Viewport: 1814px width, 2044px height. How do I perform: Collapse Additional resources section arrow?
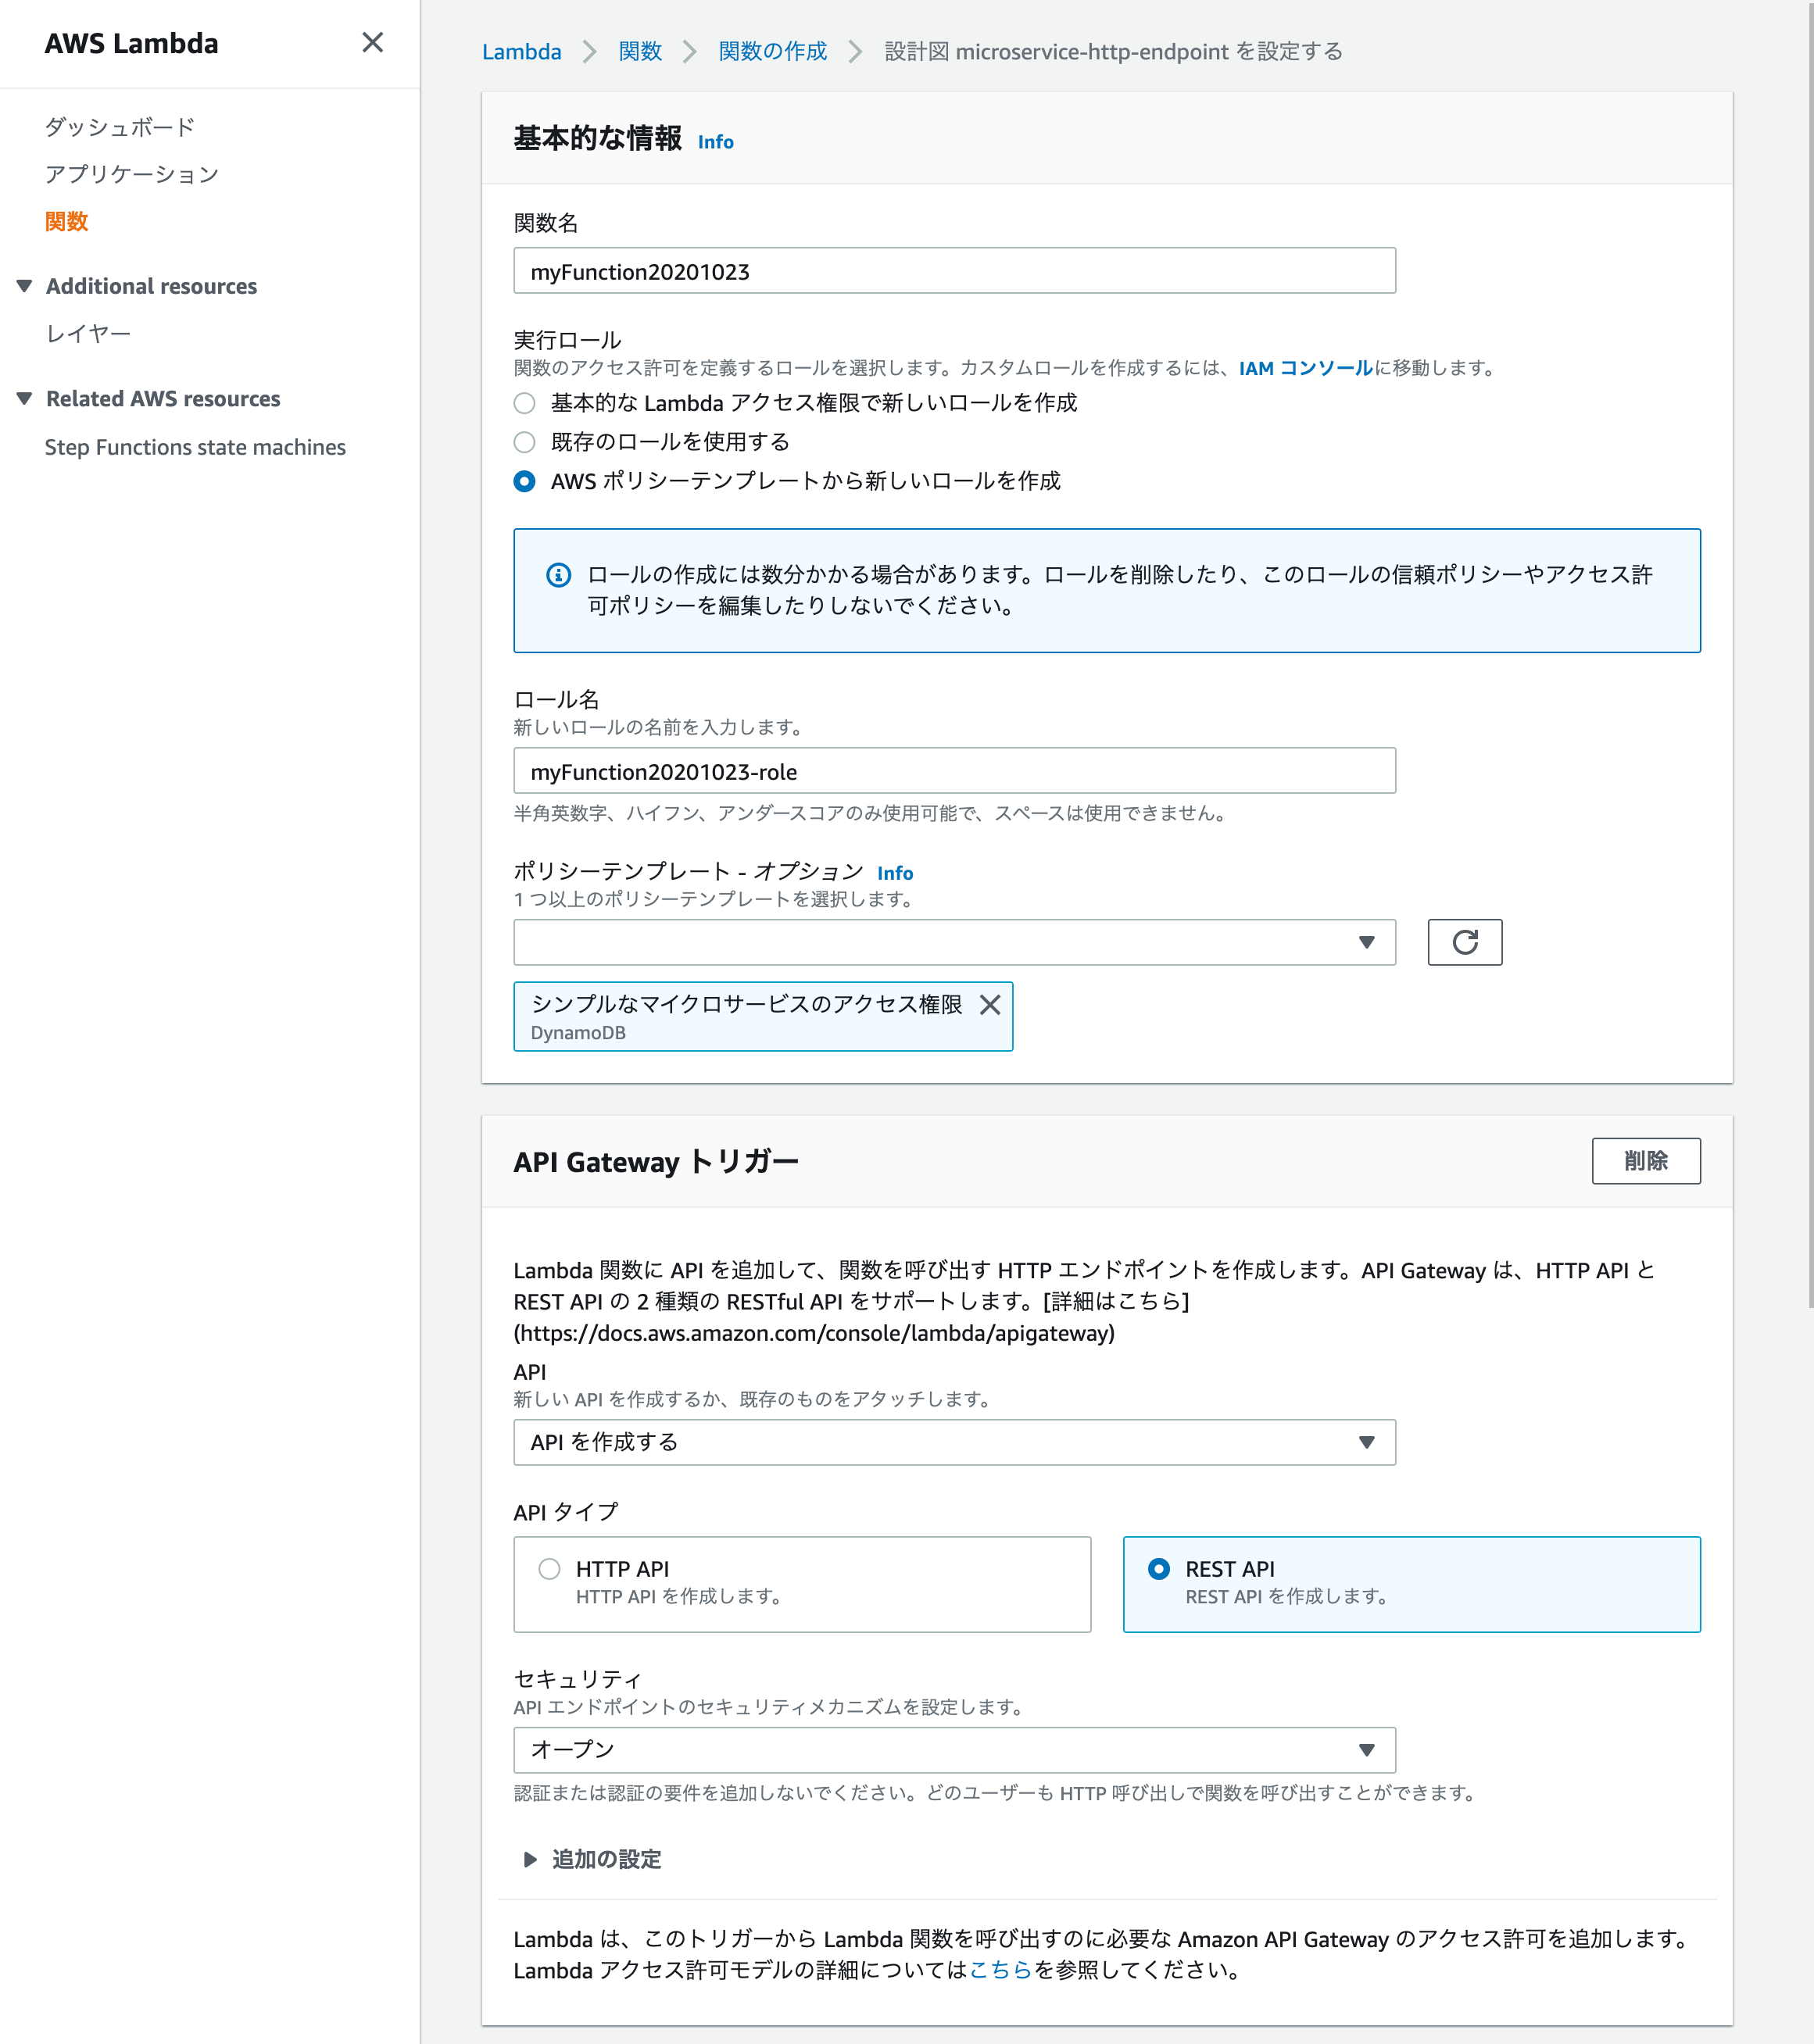pos(25,286)
